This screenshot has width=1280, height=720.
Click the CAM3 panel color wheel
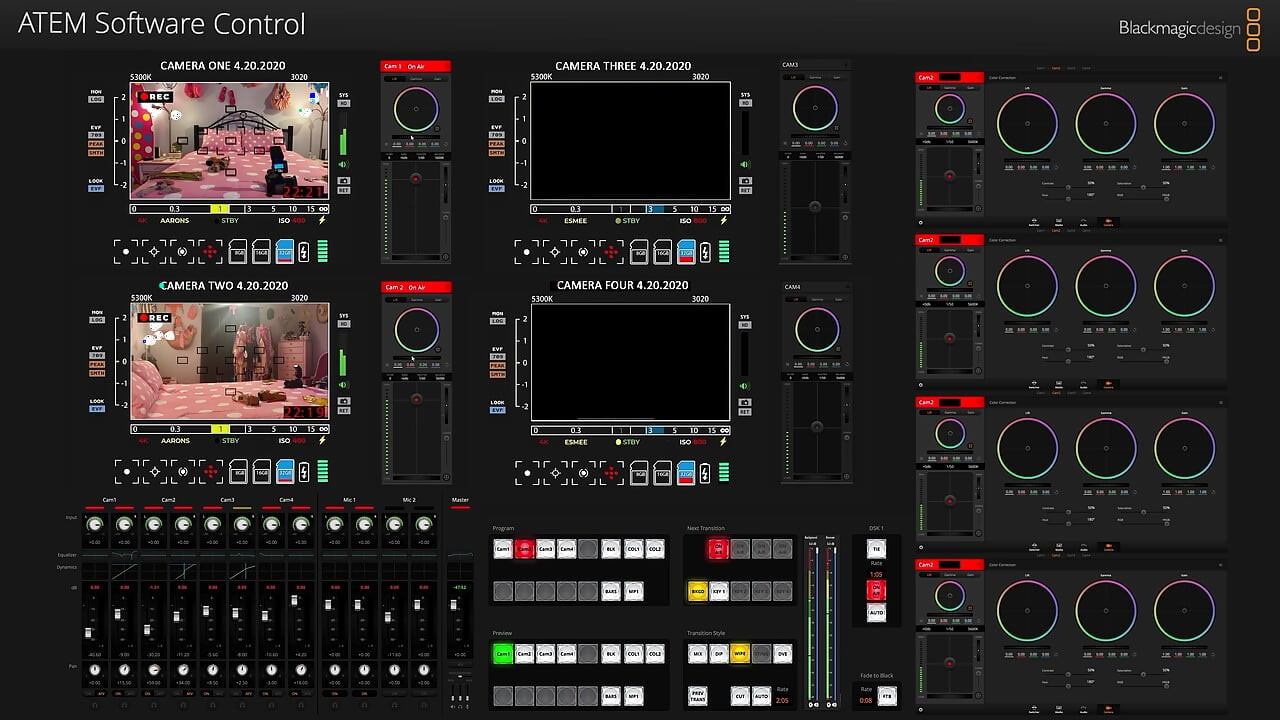pyautogui.click(x=815, y=108)
